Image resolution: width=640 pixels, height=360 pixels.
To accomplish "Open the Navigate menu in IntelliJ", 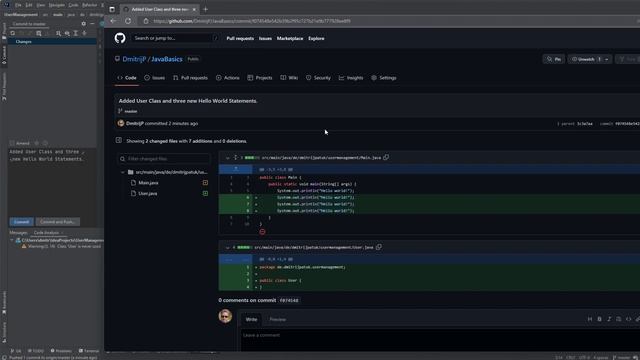I will coord(57,5).
